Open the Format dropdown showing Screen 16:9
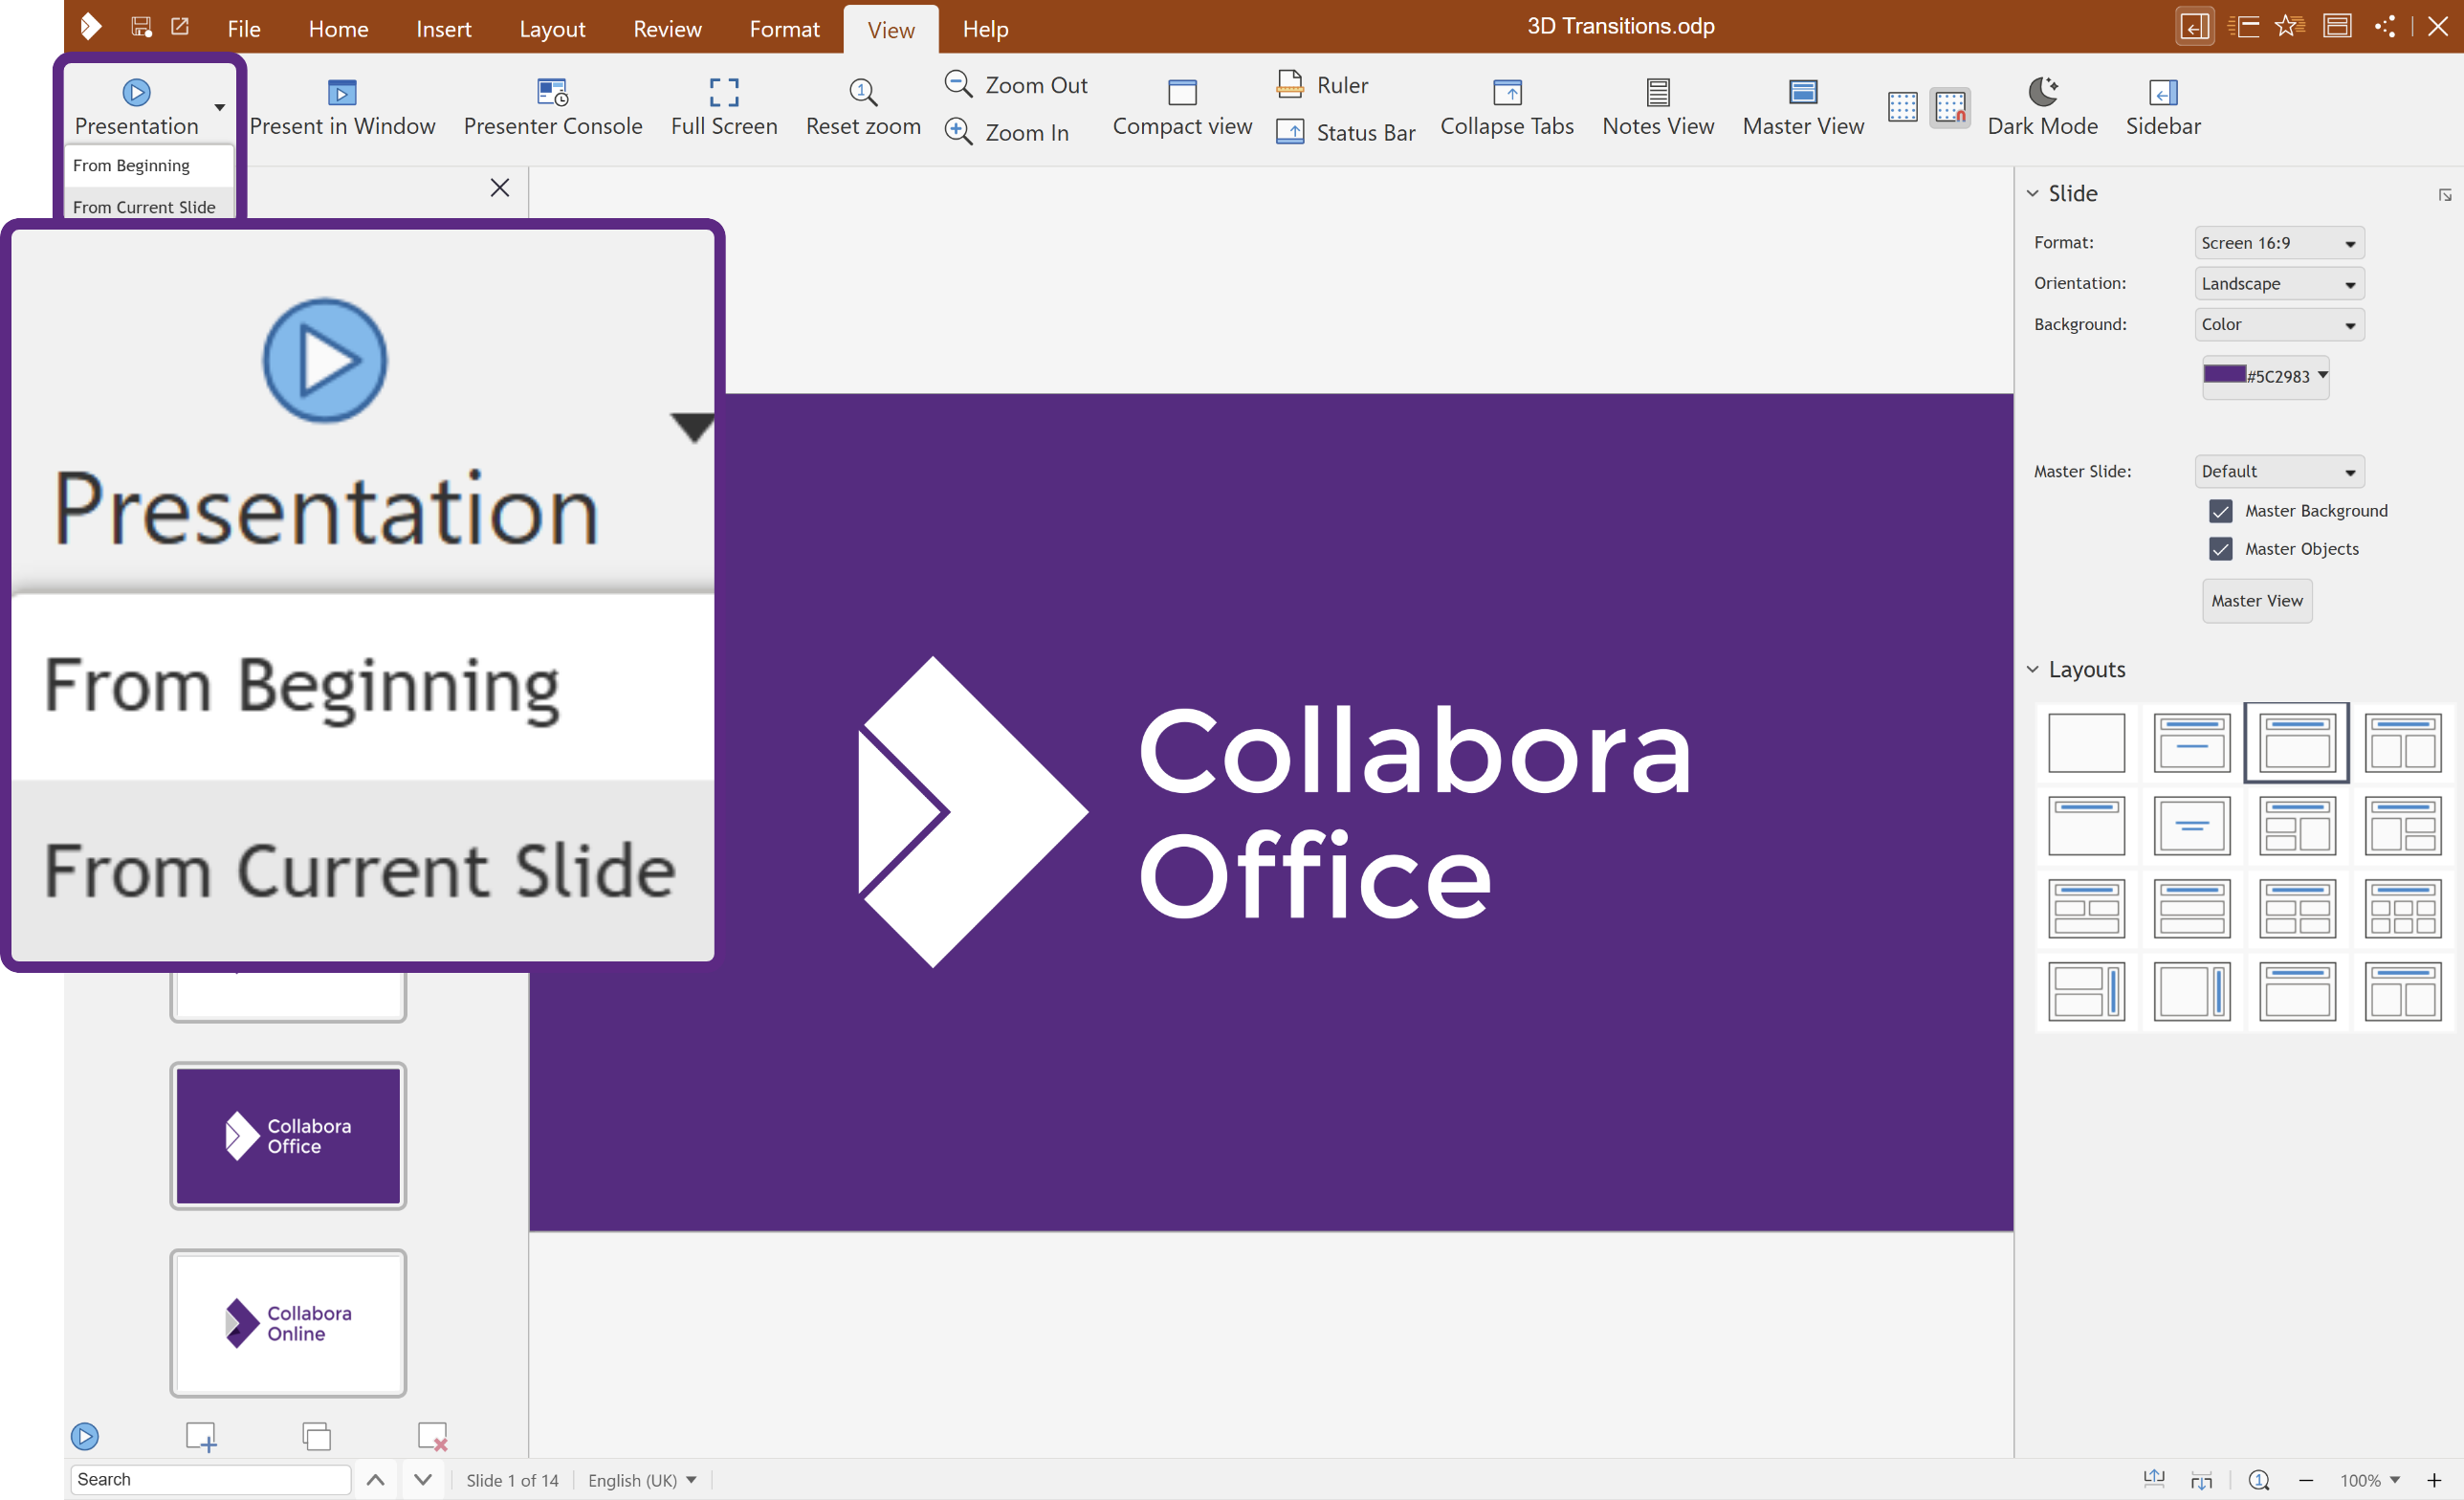This screenshot has width=2464, height=1500. 2279,243
